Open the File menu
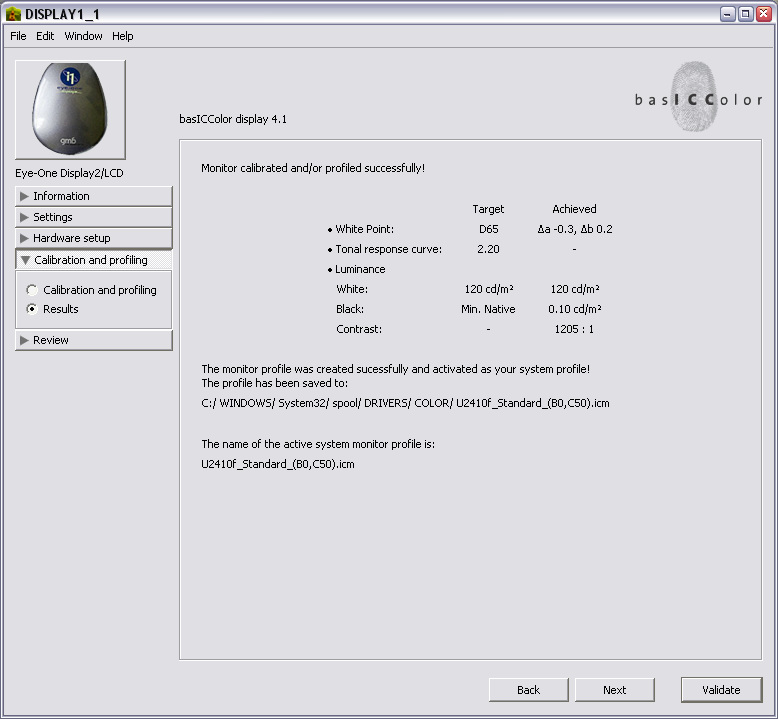 (x=18, y=36)
